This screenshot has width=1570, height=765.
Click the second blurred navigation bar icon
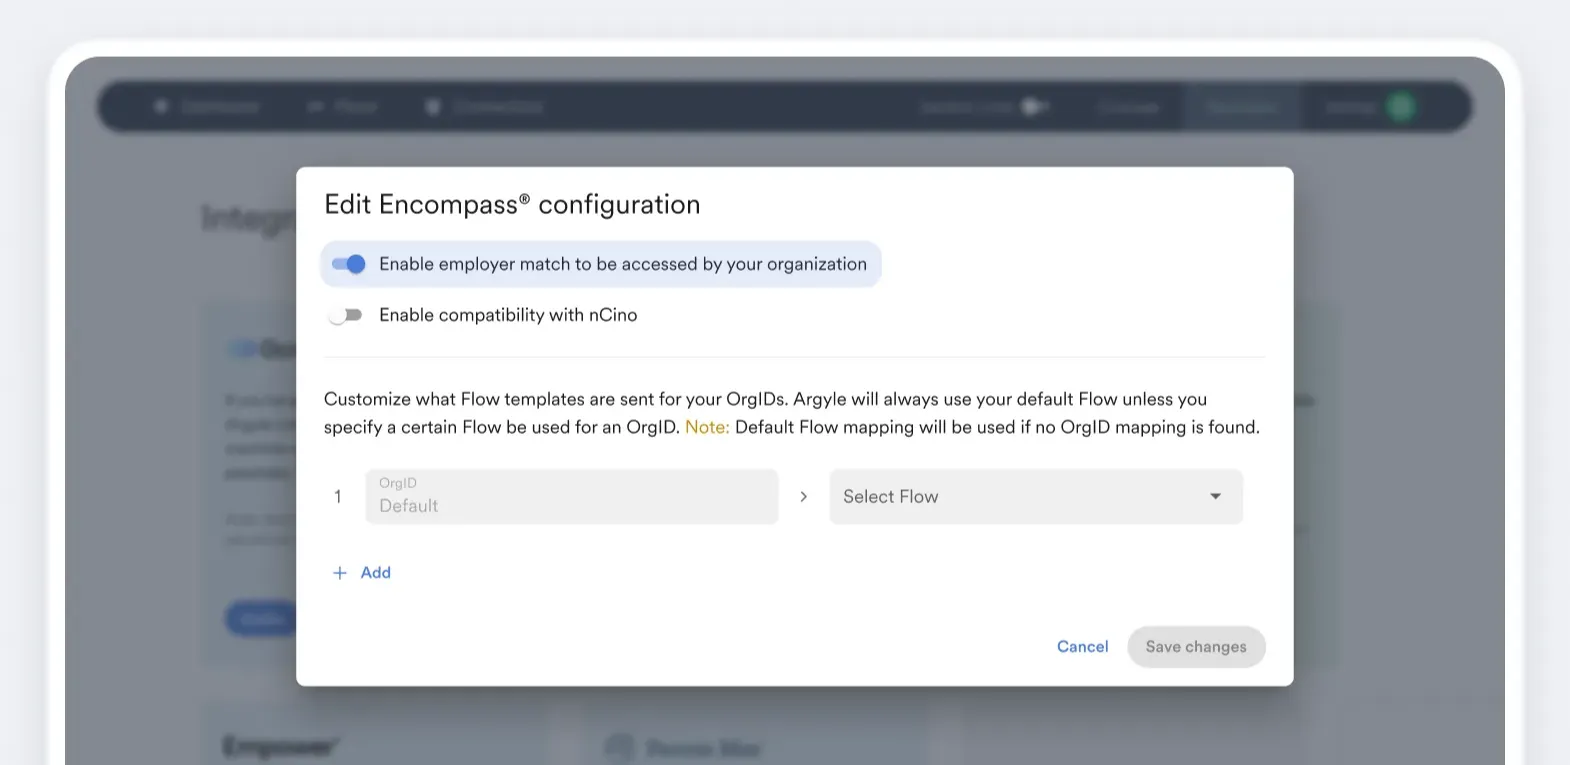[x=316, y=107]
